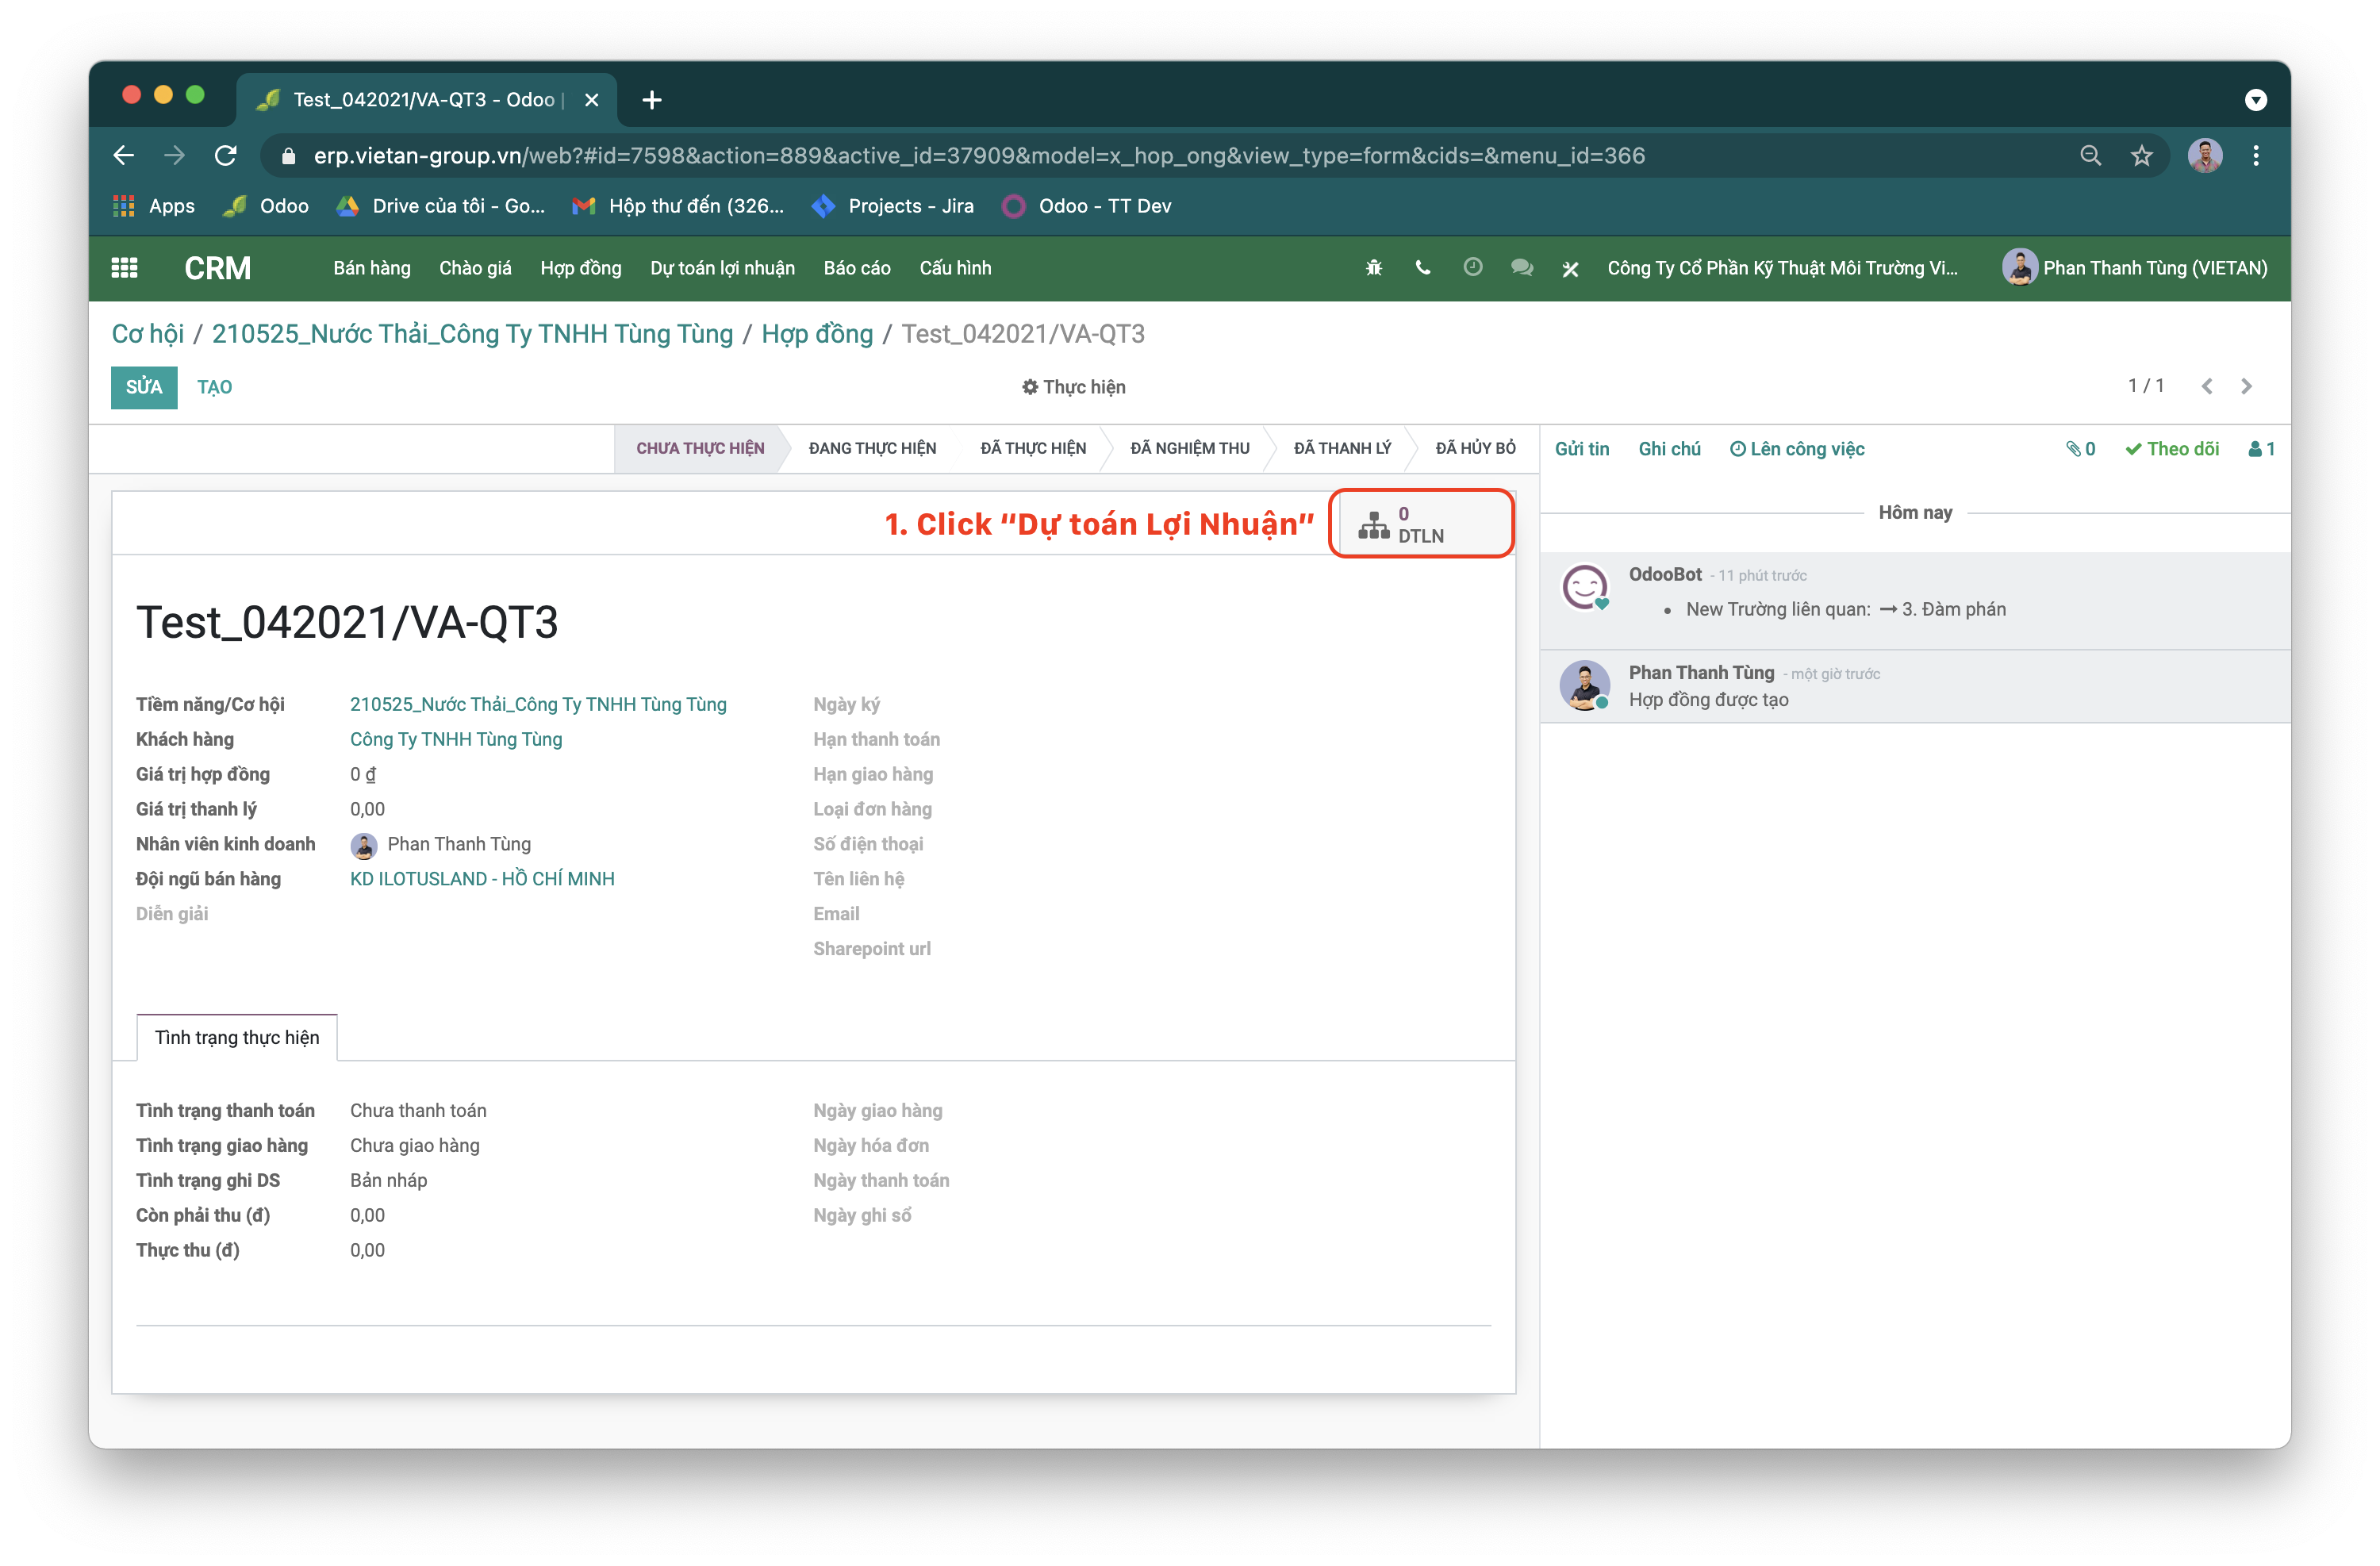Select the Tình trạng thực hiện tab
This screenshot has width=2380, height=1566.
pyautogui.click(x=237, y=1037)
